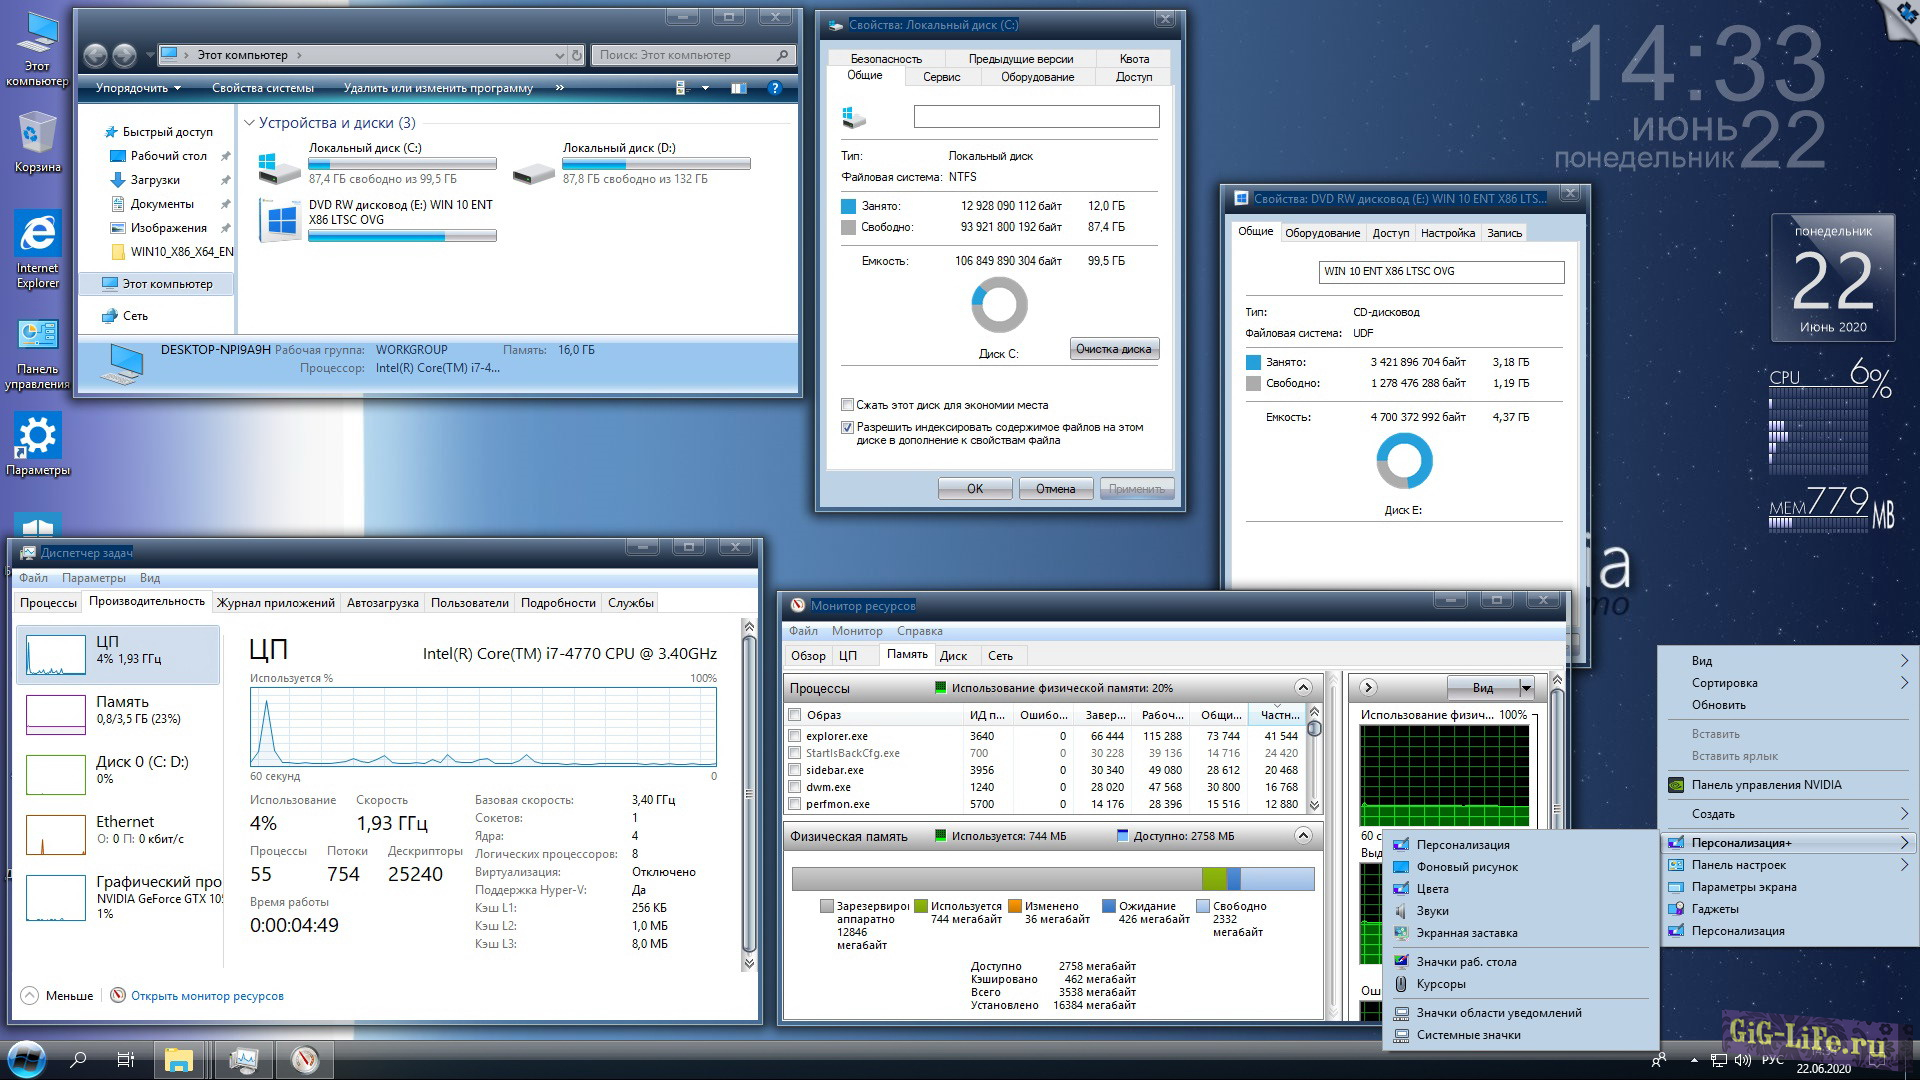Image resolution: width=1920 pixels, height=1080 pixels.
Task: Enable "Сжать этот диск" compression checkbox
Action: (847, 405)
